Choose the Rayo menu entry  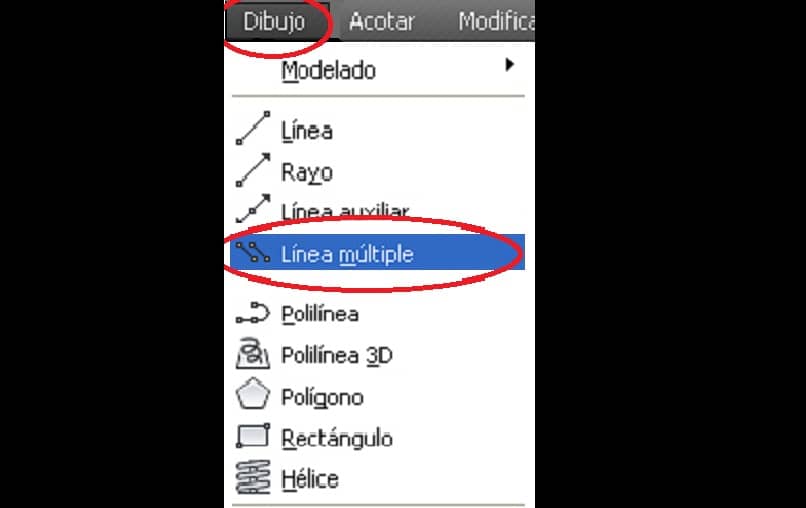coord(377,171)
